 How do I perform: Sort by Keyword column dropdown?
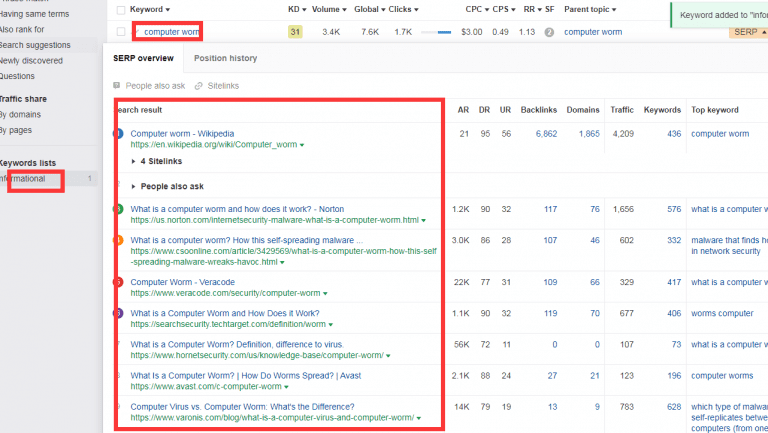click(150, 9)
